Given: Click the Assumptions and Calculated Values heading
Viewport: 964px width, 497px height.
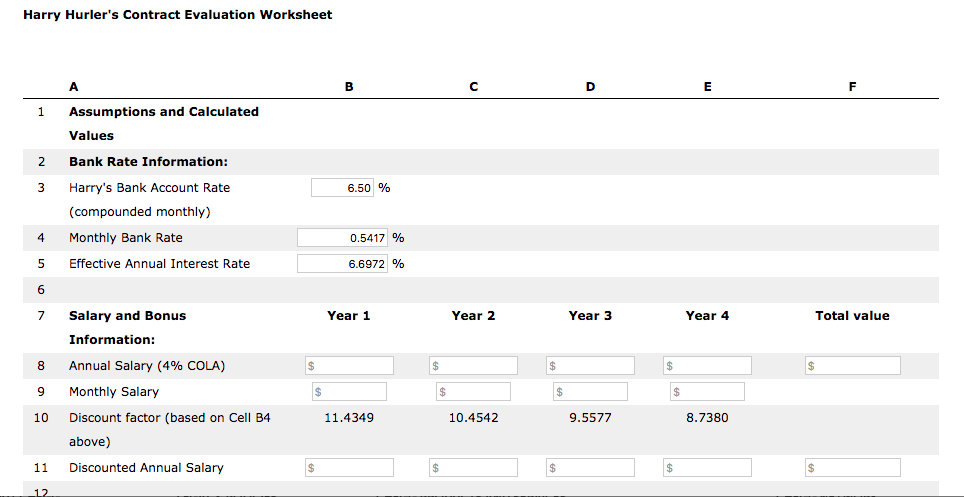Looking at the screenshot, I should pyautogui.click(x=164, y=124).
